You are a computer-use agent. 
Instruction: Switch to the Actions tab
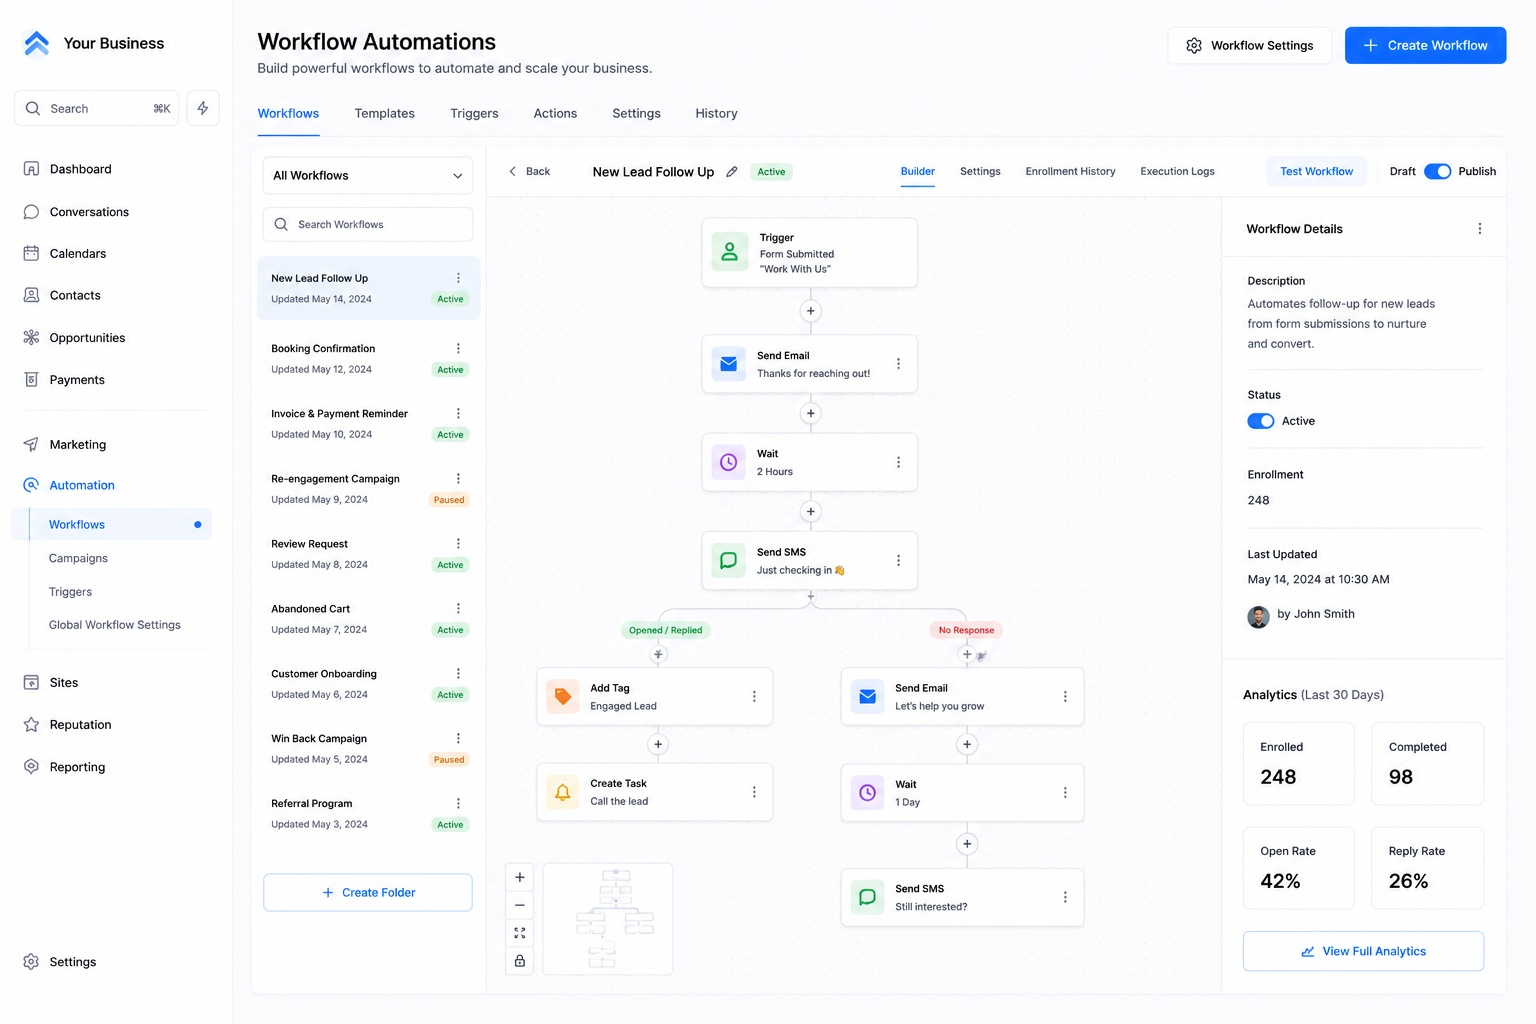coord(555,114)
